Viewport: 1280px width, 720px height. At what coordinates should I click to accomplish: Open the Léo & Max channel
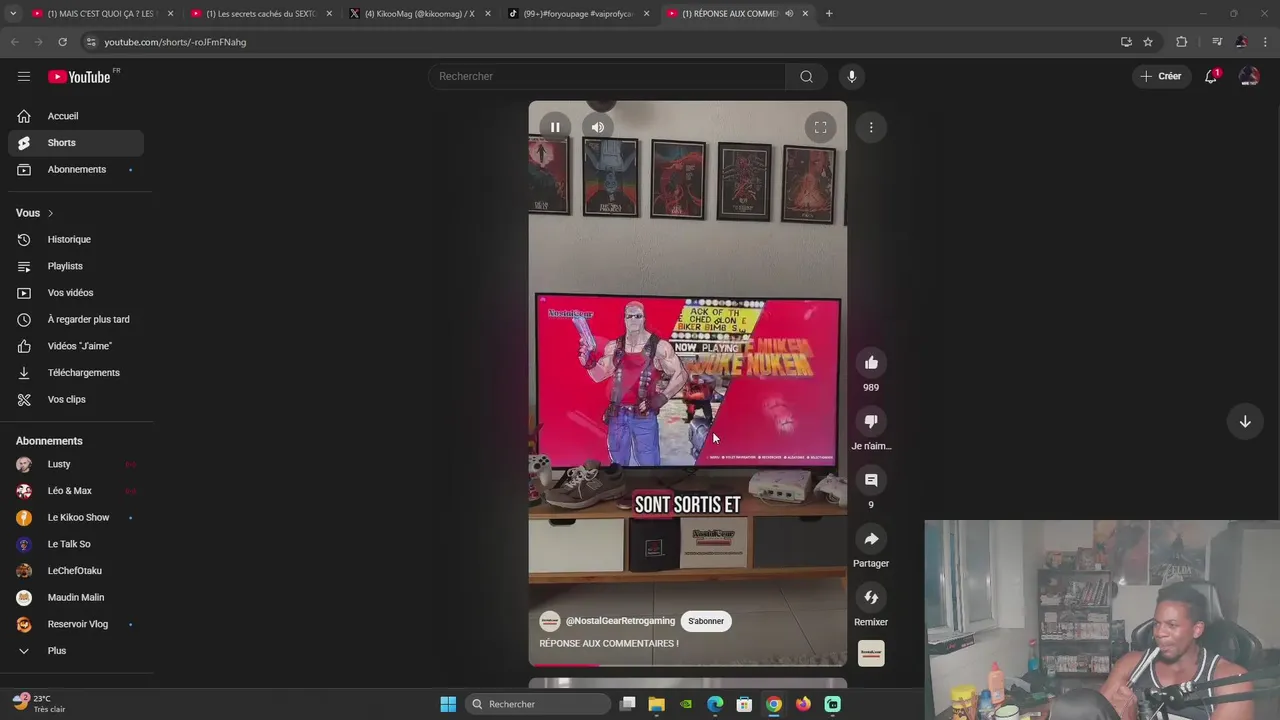[x=76, y=491]
